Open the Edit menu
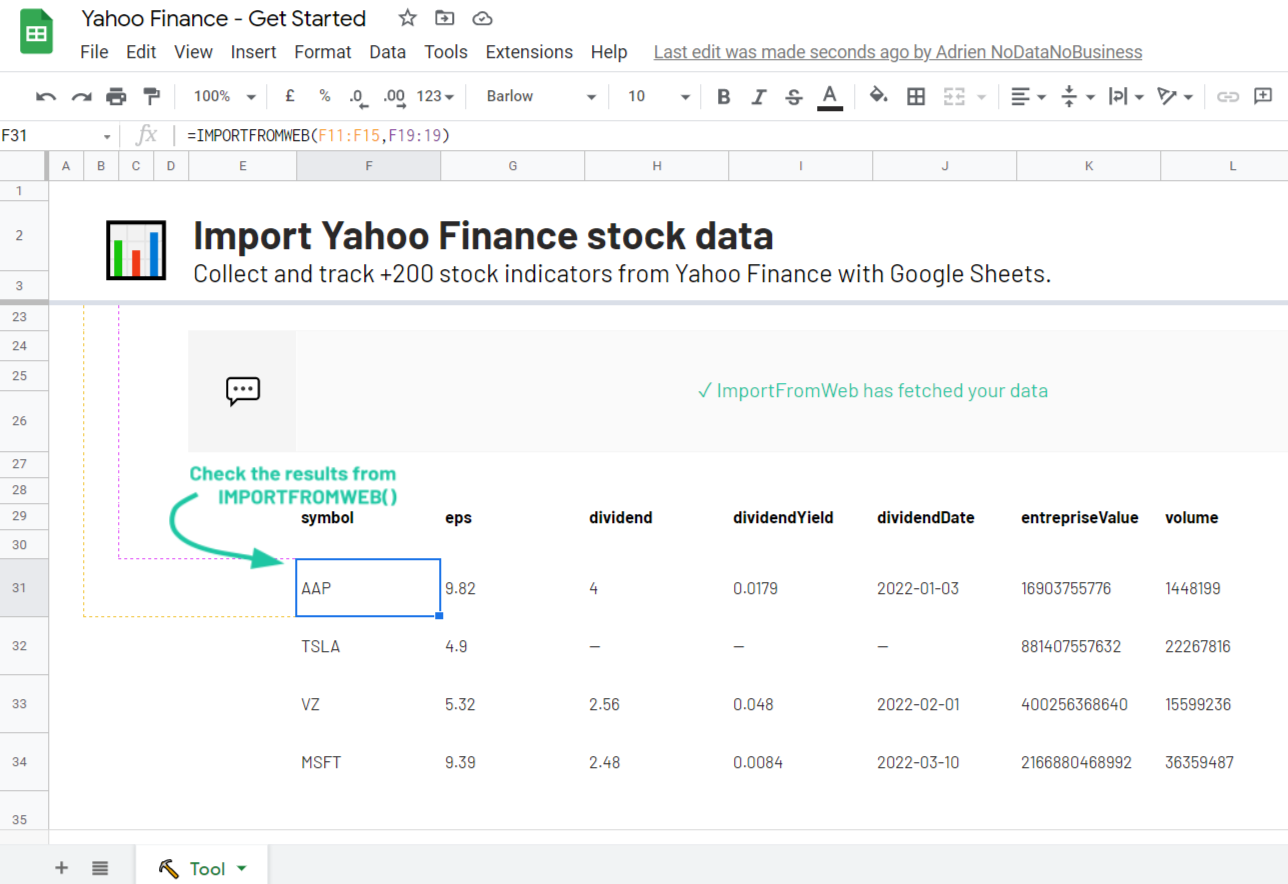Image resolution: width=1288 pixels, height=884 pixels. (141, 52)
